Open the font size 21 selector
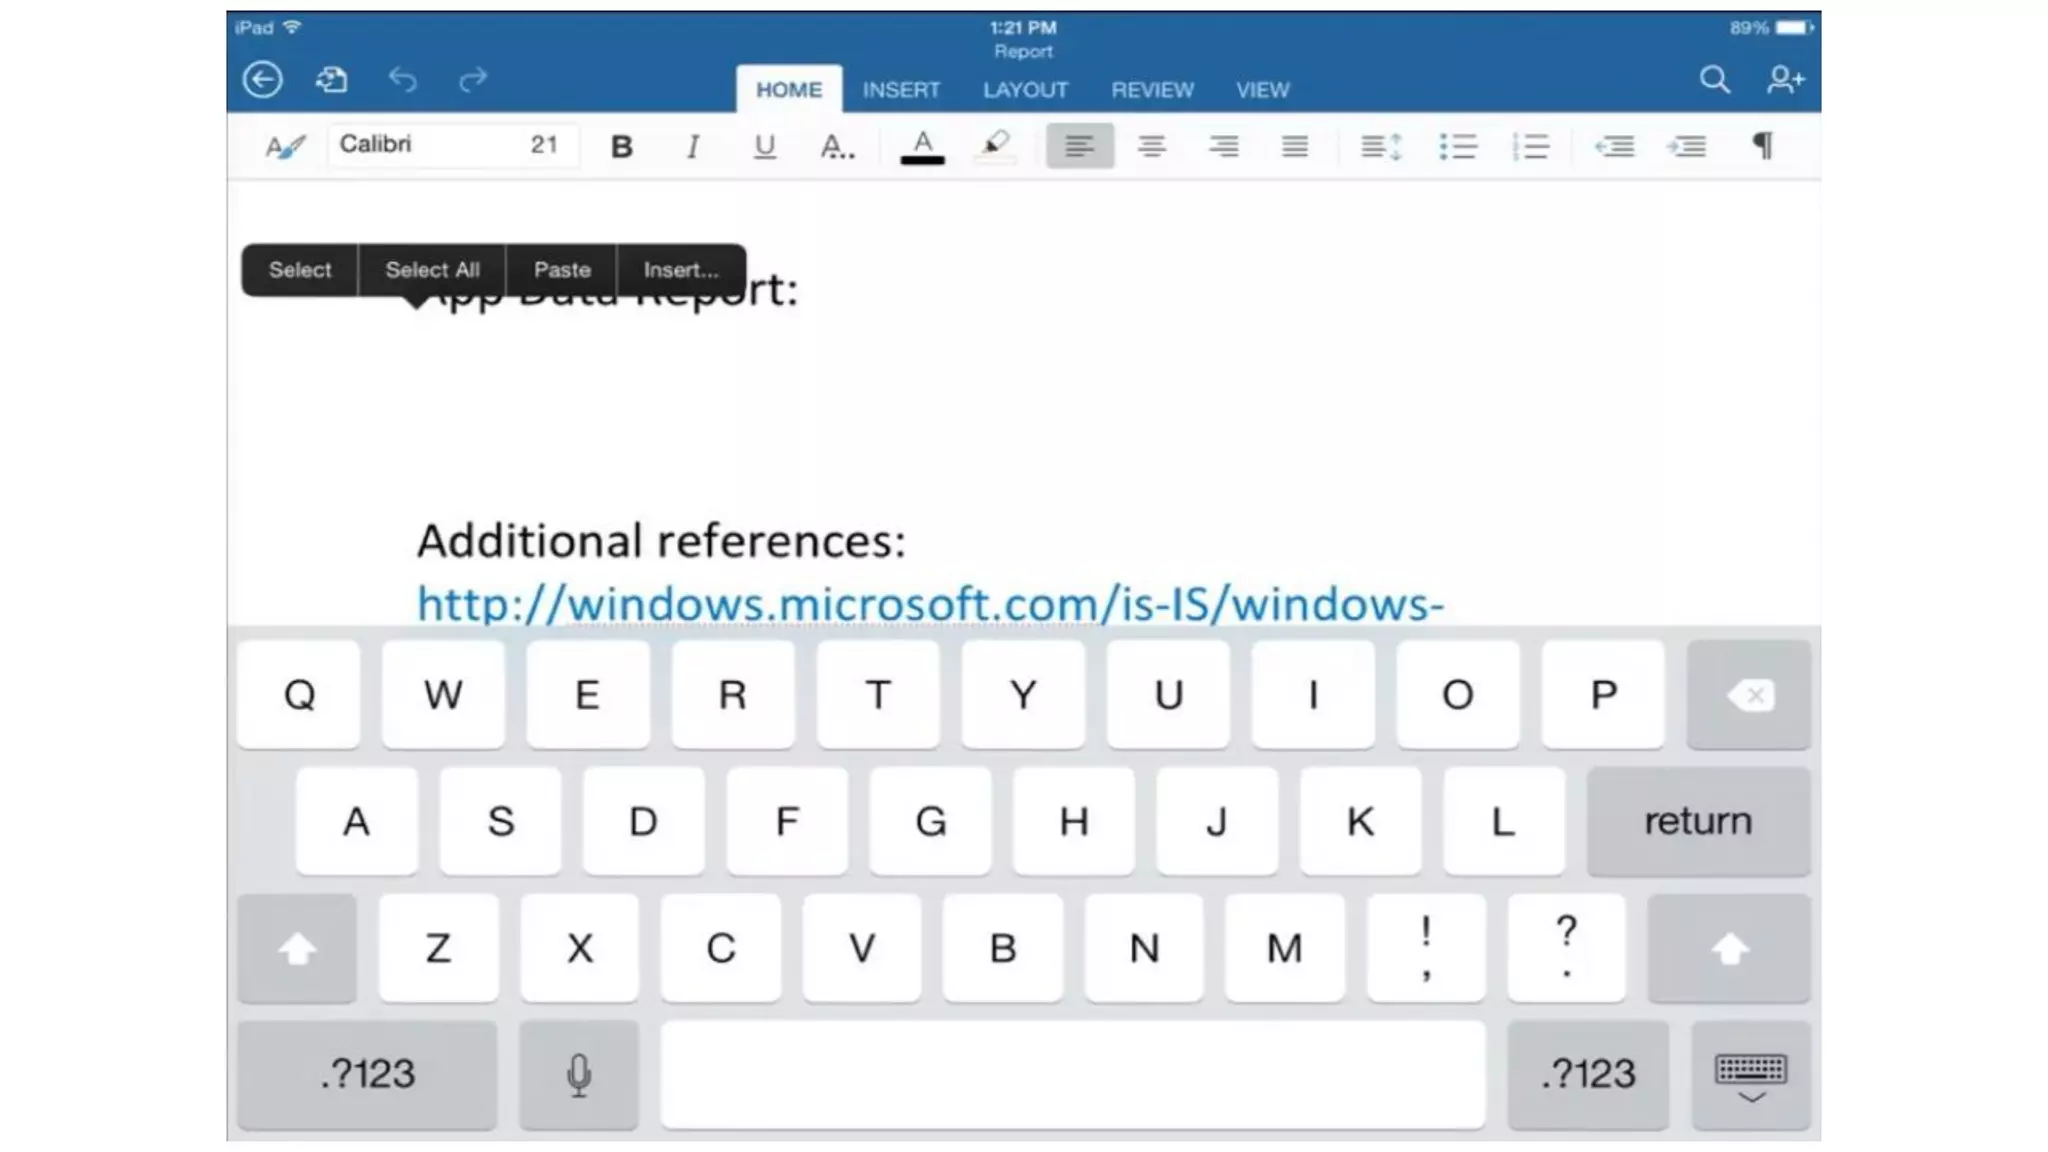 [544, 145]
